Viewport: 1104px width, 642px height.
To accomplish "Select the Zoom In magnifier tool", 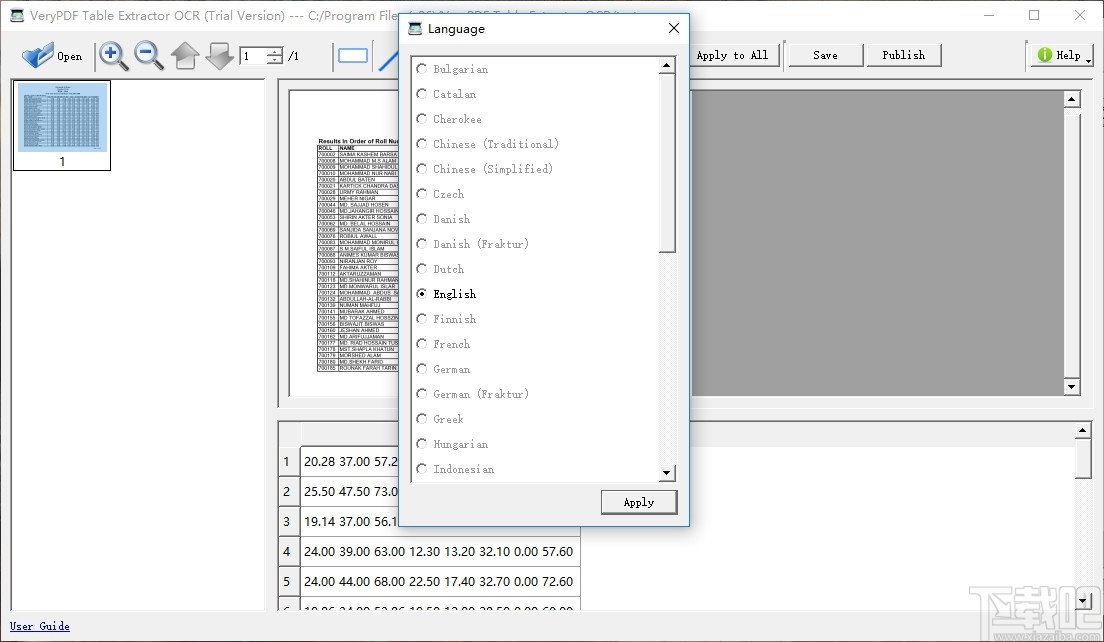I will point(113,55).
